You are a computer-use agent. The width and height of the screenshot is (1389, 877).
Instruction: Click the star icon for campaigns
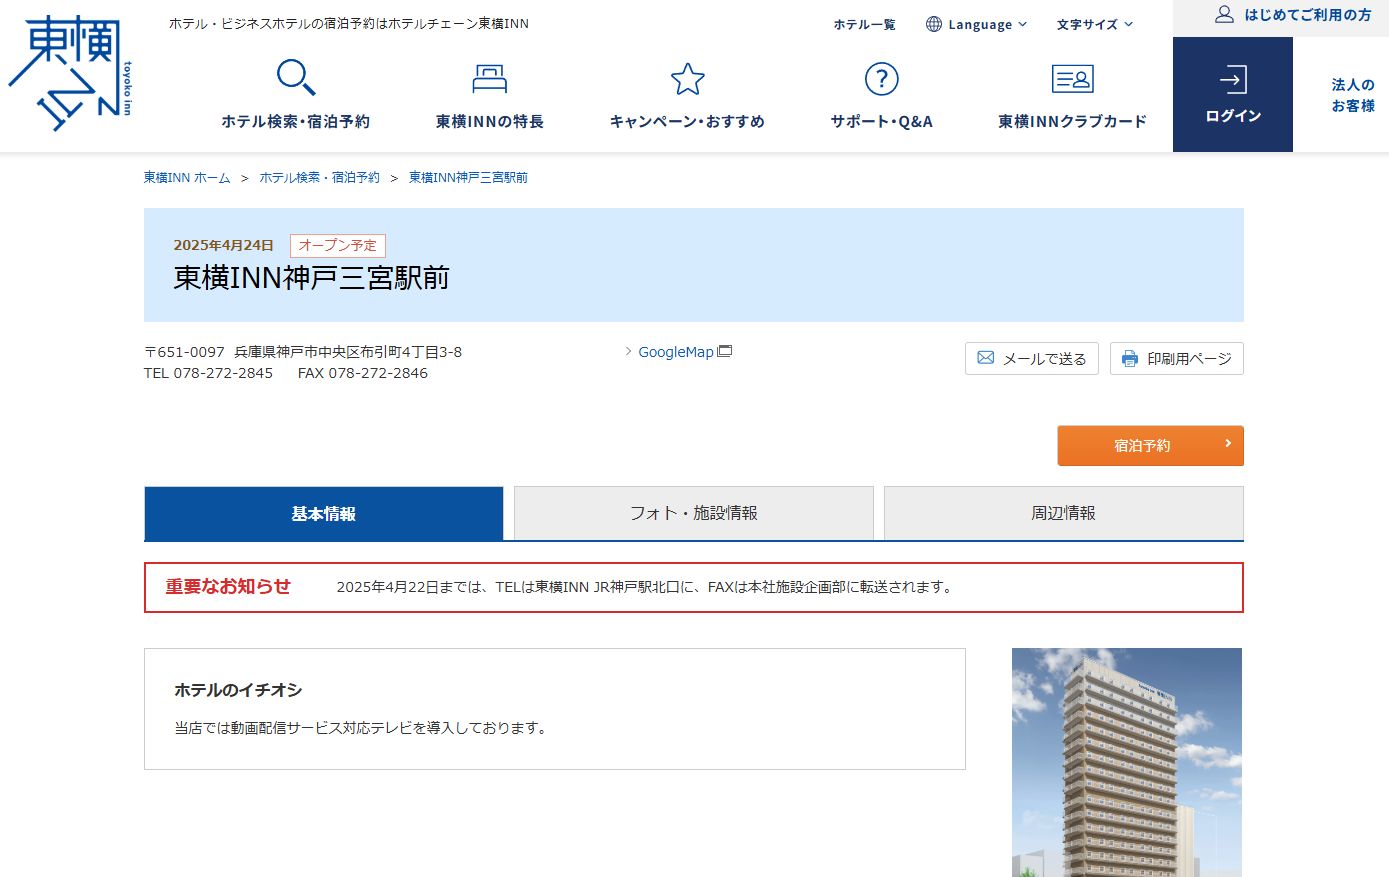[x=688, y=79]
